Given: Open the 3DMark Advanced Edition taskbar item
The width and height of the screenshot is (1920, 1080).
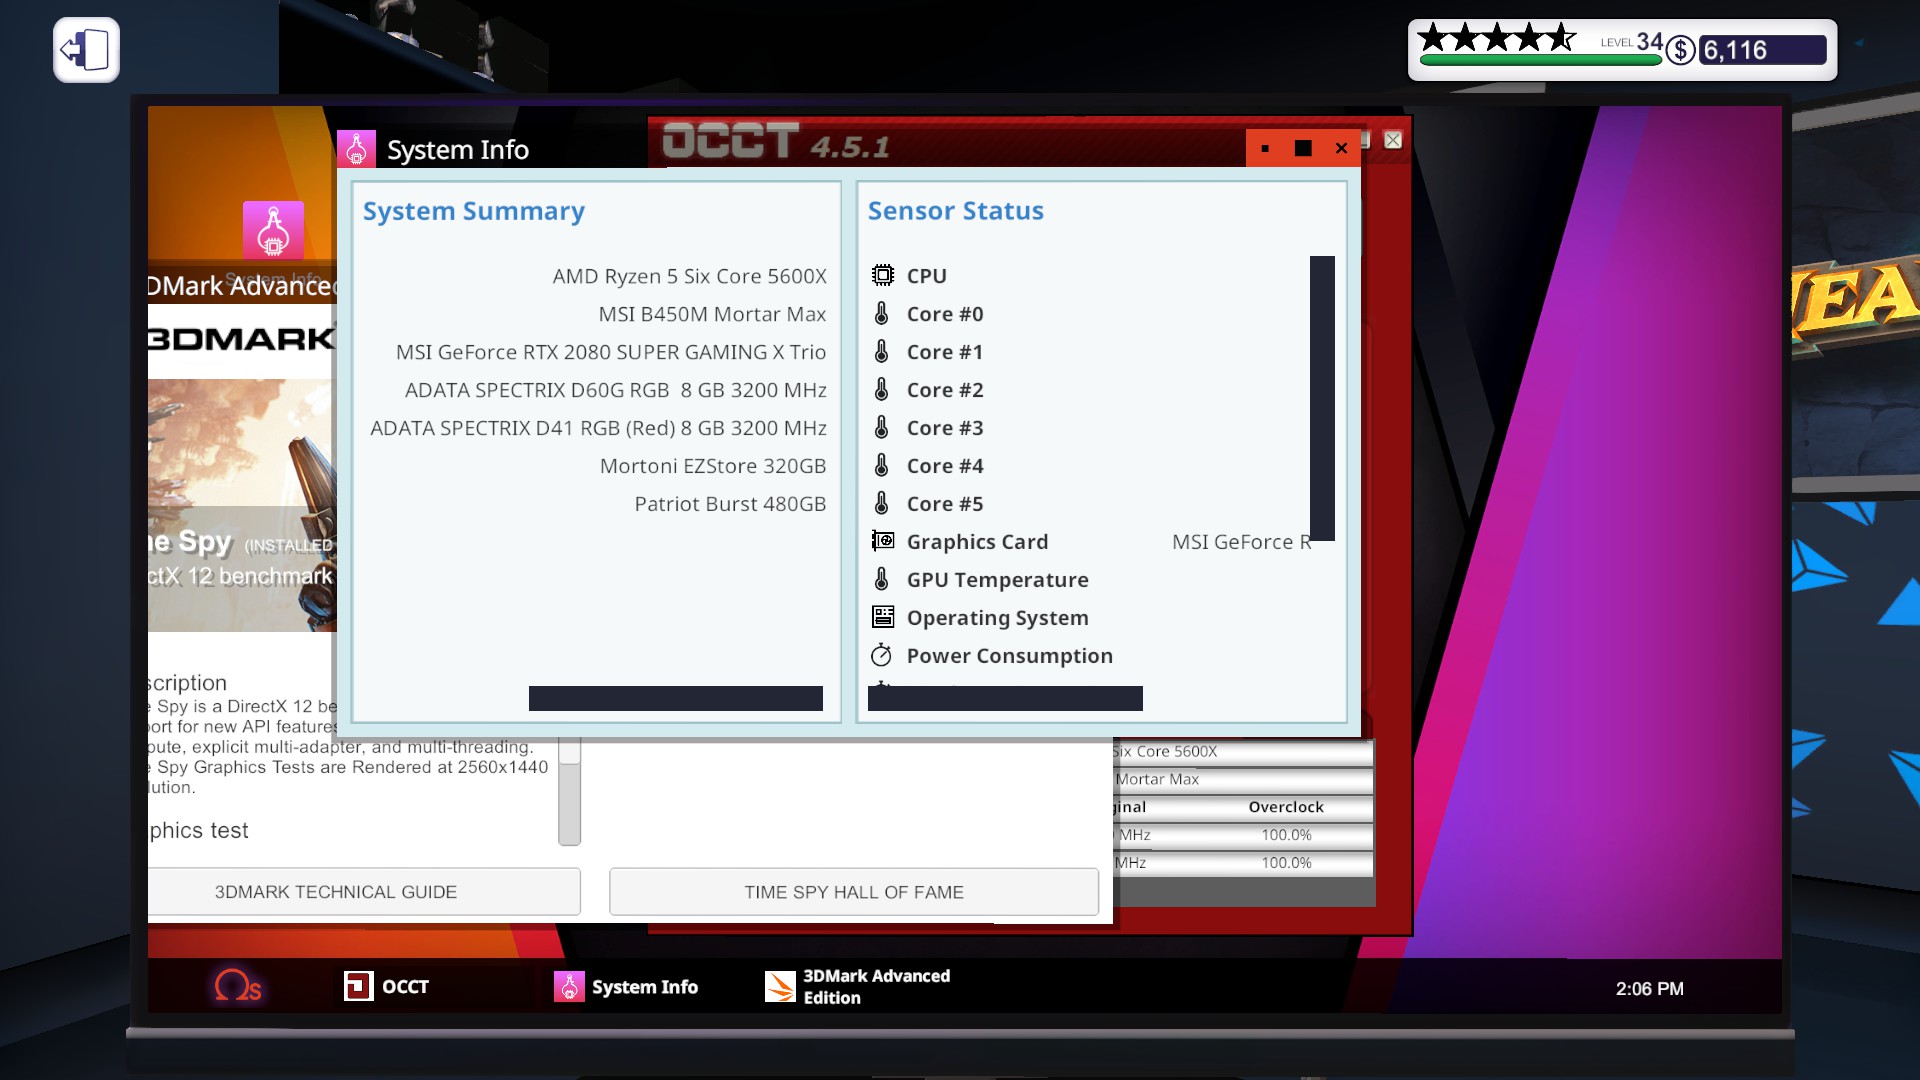Looking at the screenshot, I should [858, 987].
